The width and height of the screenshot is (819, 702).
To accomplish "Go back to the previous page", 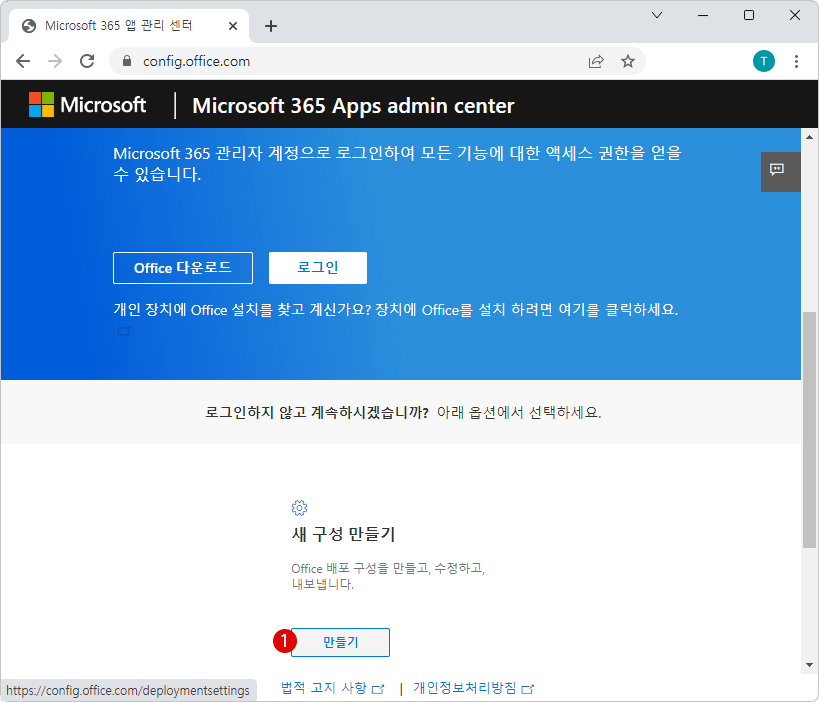I will 23,62.
